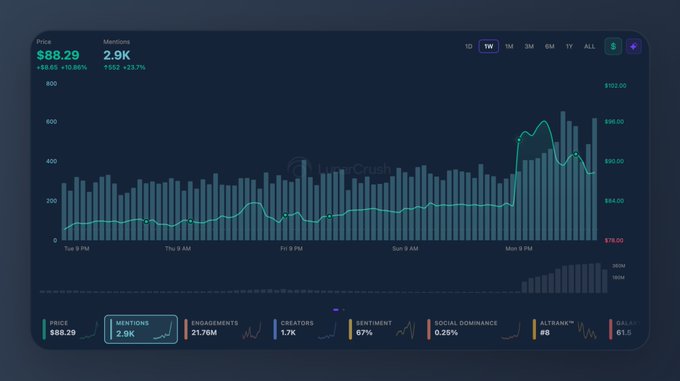This screenshot has width=680, height=381.
Task: Switch chart to 1Y range
Action: 569,46
